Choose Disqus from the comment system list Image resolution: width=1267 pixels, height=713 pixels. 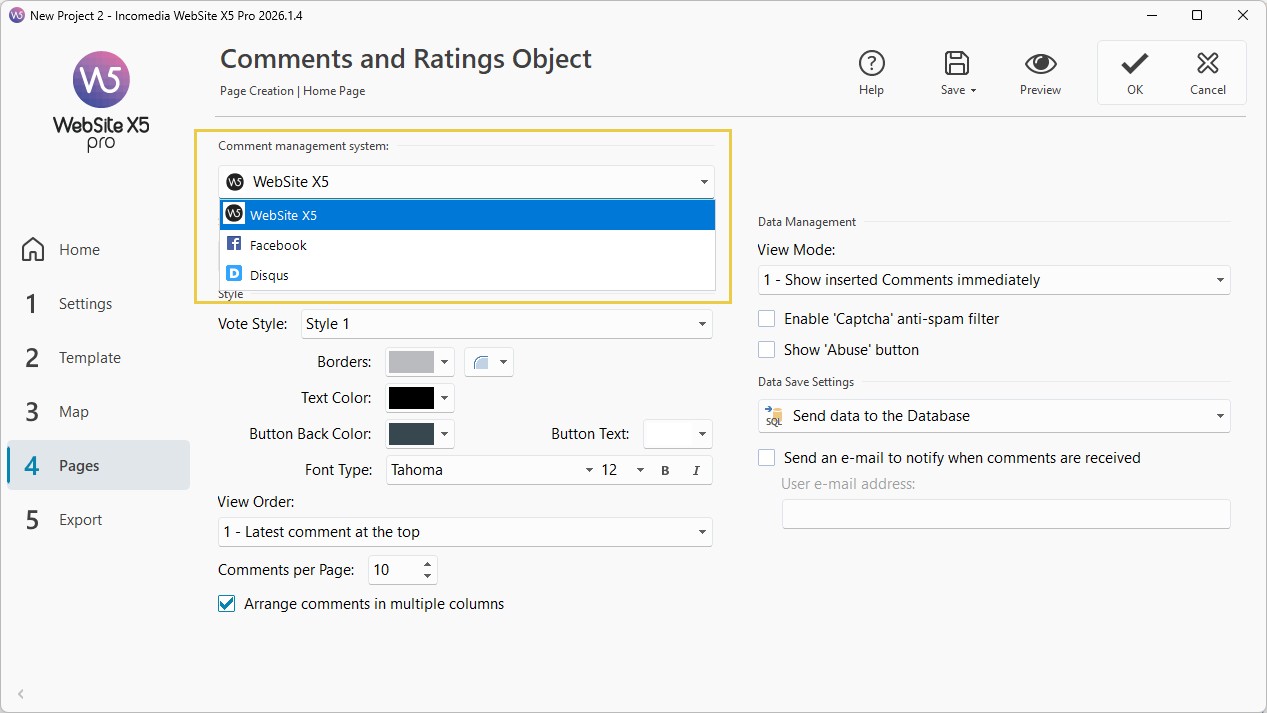(x=269, y=275)
